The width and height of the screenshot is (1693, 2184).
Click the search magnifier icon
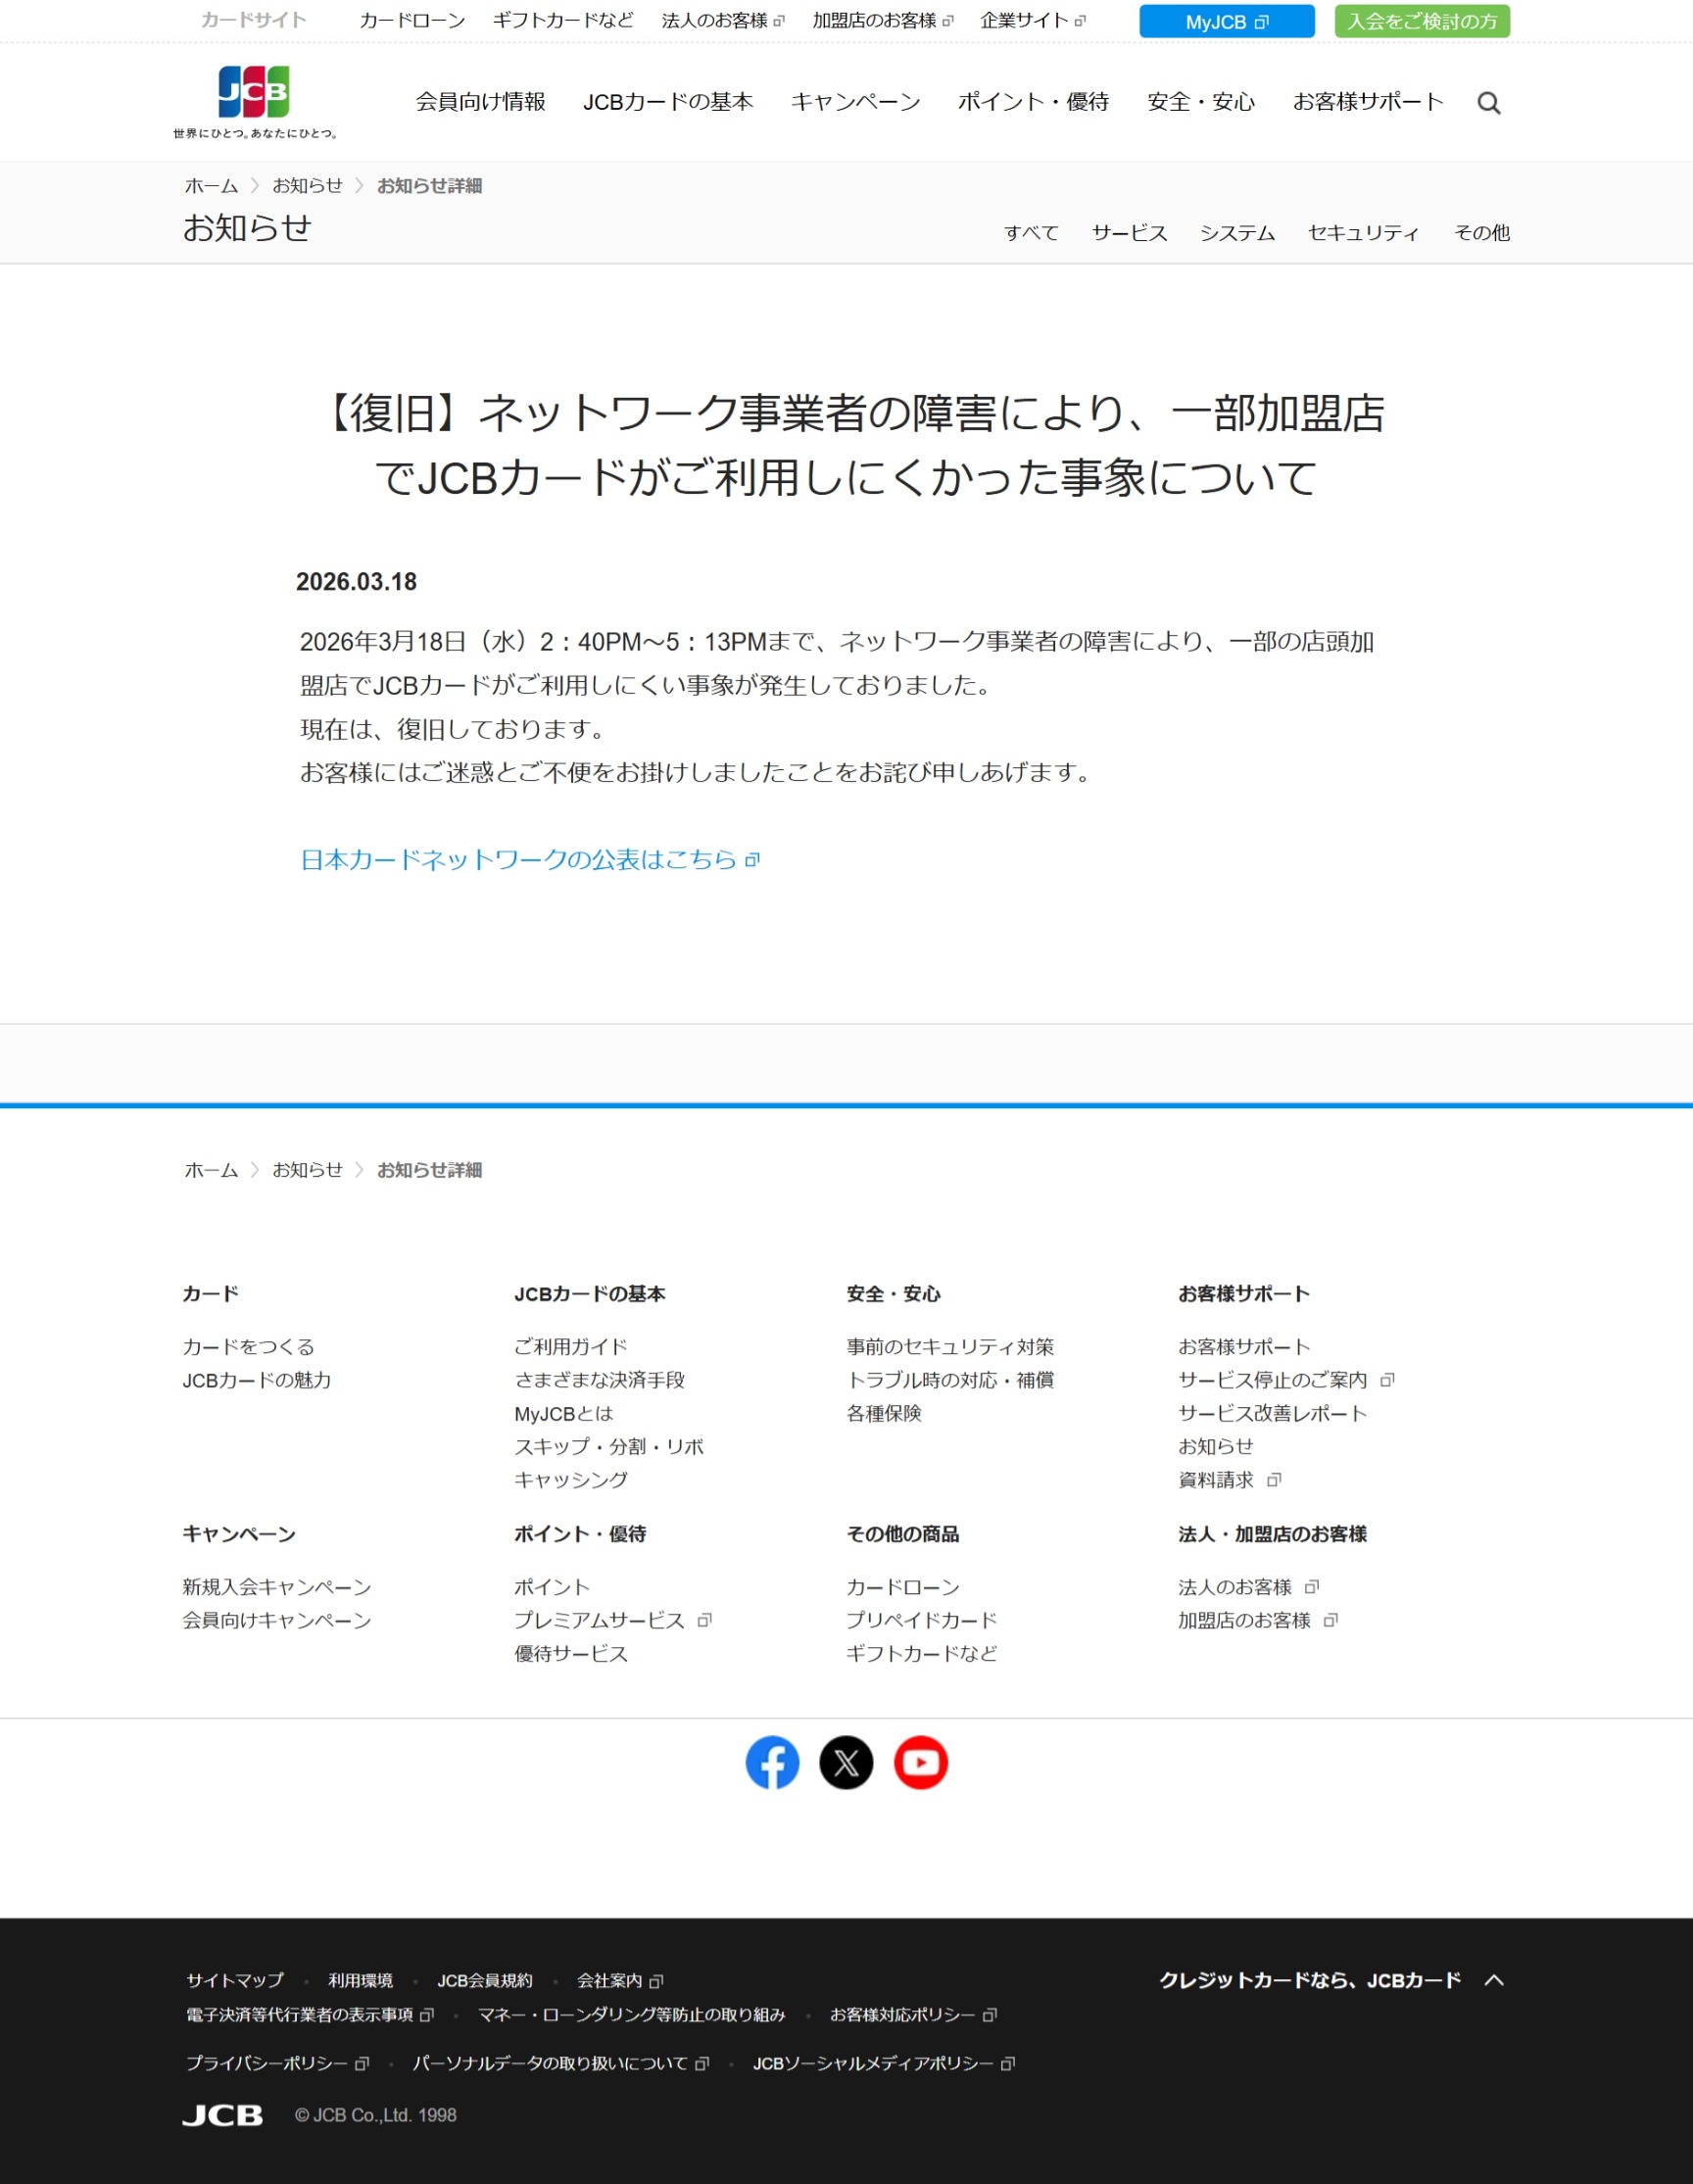coord(1488,103)
